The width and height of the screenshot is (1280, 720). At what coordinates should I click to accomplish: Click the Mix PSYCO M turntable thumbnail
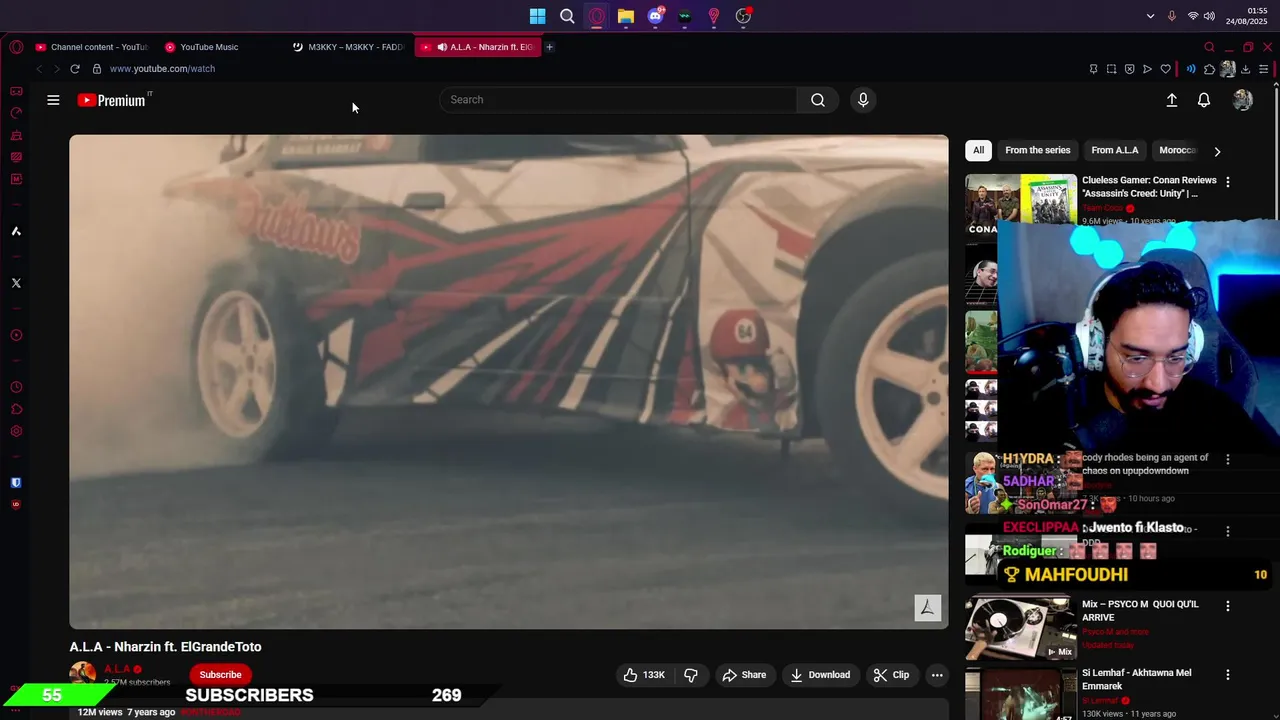coord(1020,628)
